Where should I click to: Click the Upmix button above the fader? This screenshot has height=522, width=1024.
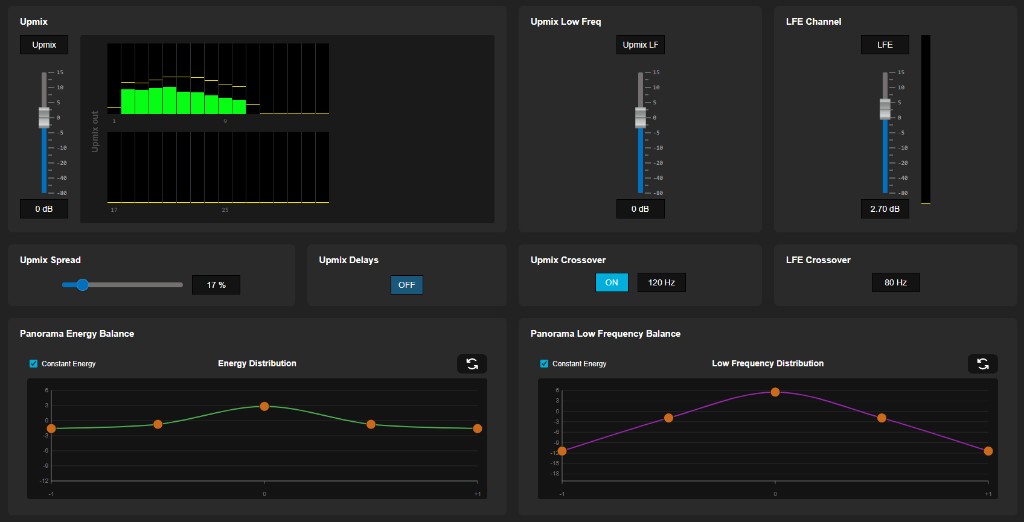[44, 45]
